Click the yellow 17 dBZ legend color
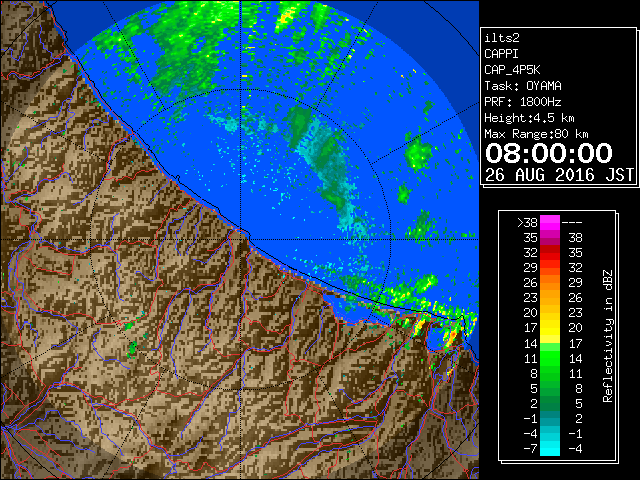640x480 pixels. tap(550, 328)
